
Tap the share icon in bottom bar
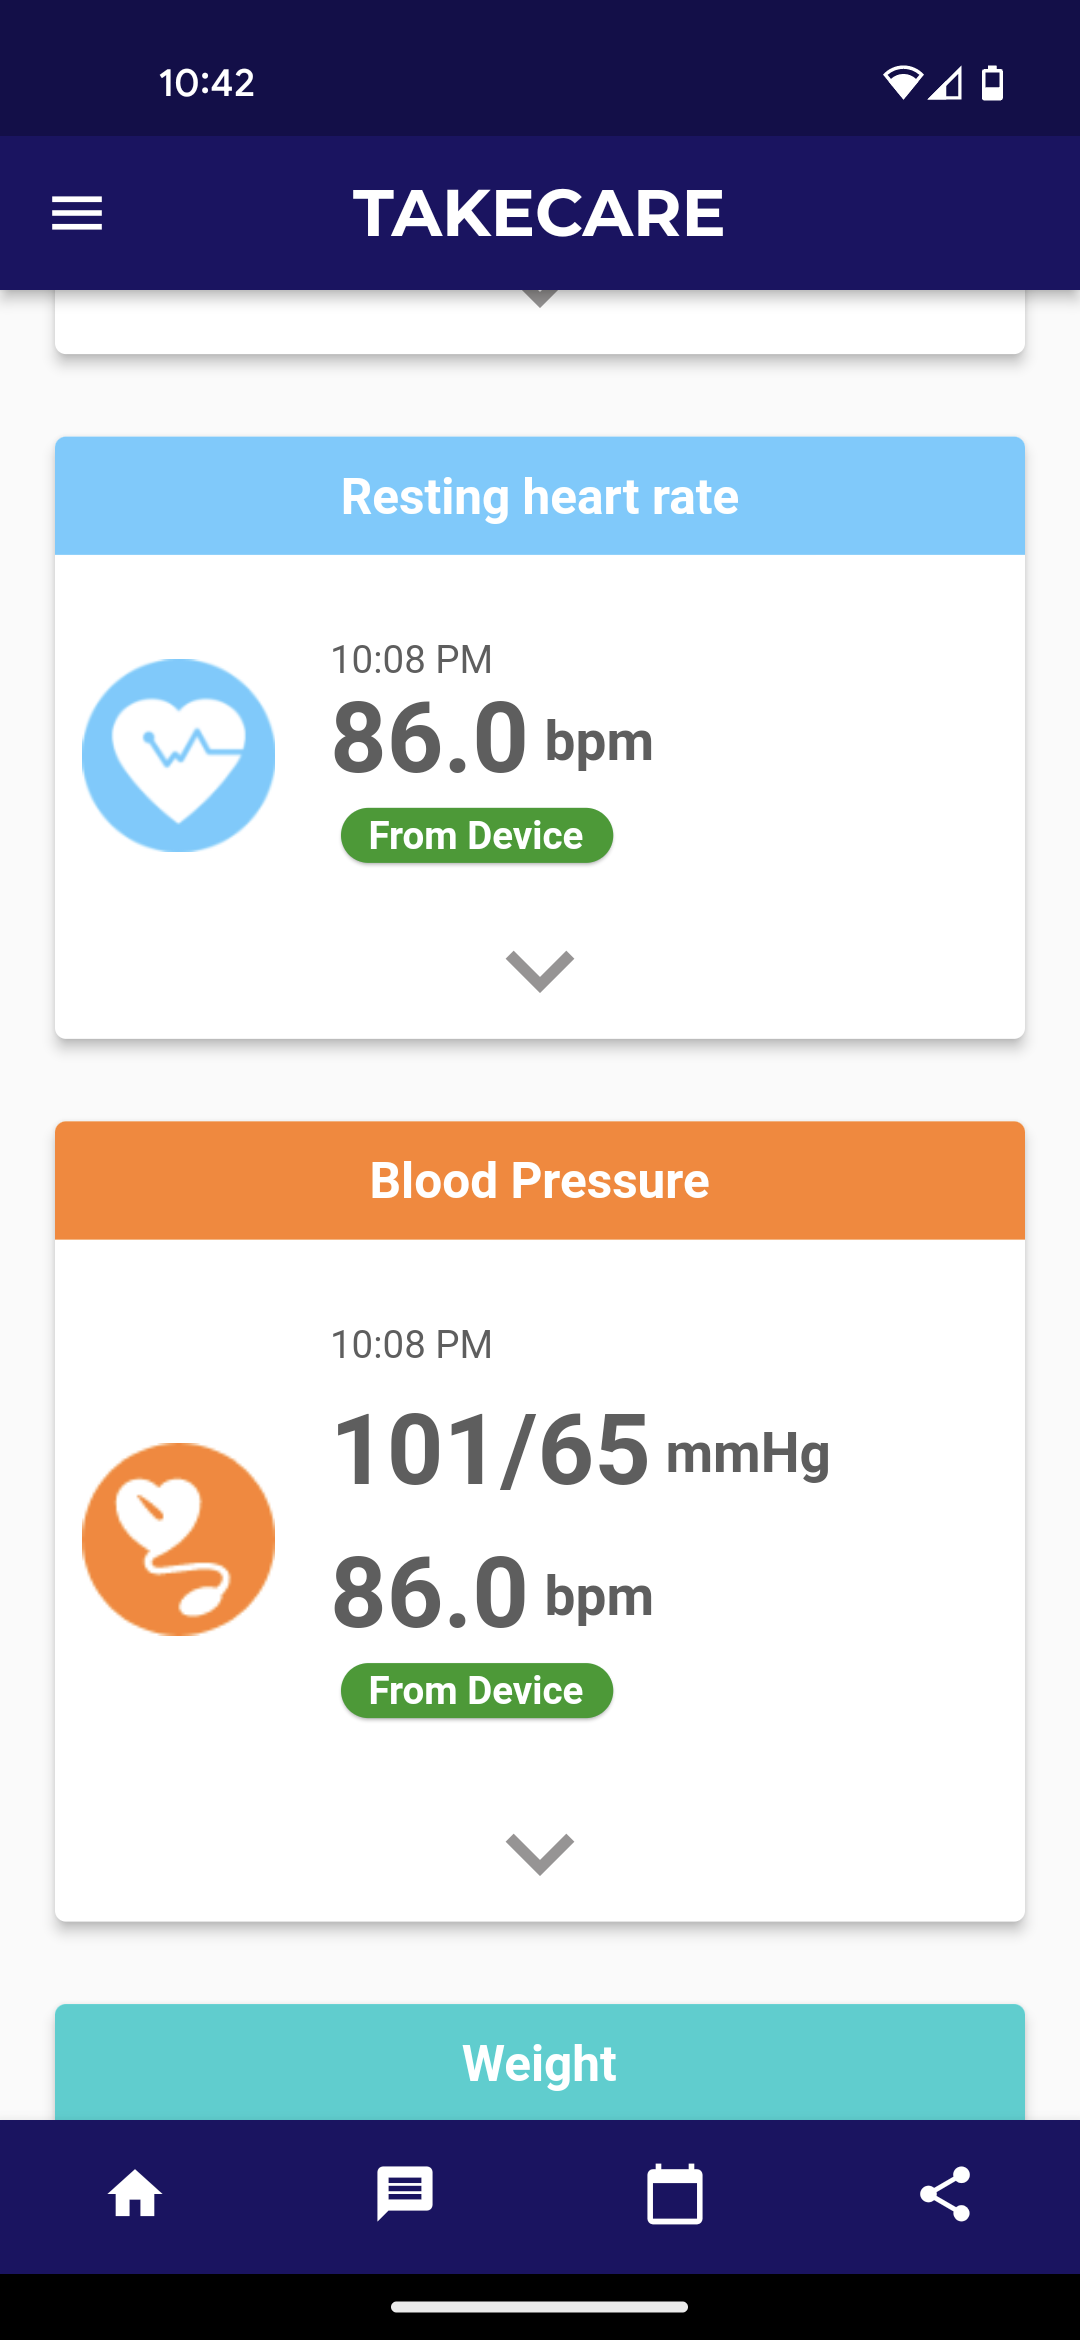tap(945, 2194)
